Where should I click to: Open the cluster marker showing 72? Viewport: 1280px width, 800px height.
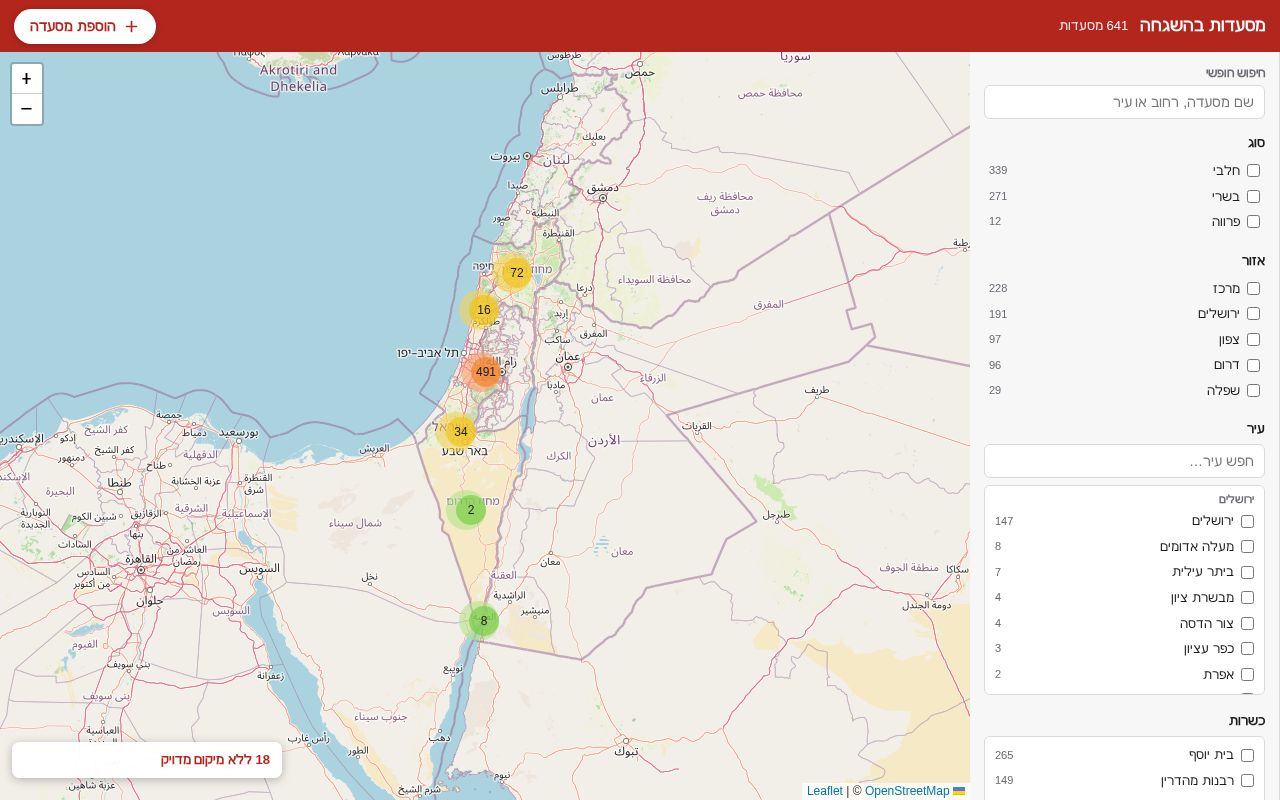(517, 273)
